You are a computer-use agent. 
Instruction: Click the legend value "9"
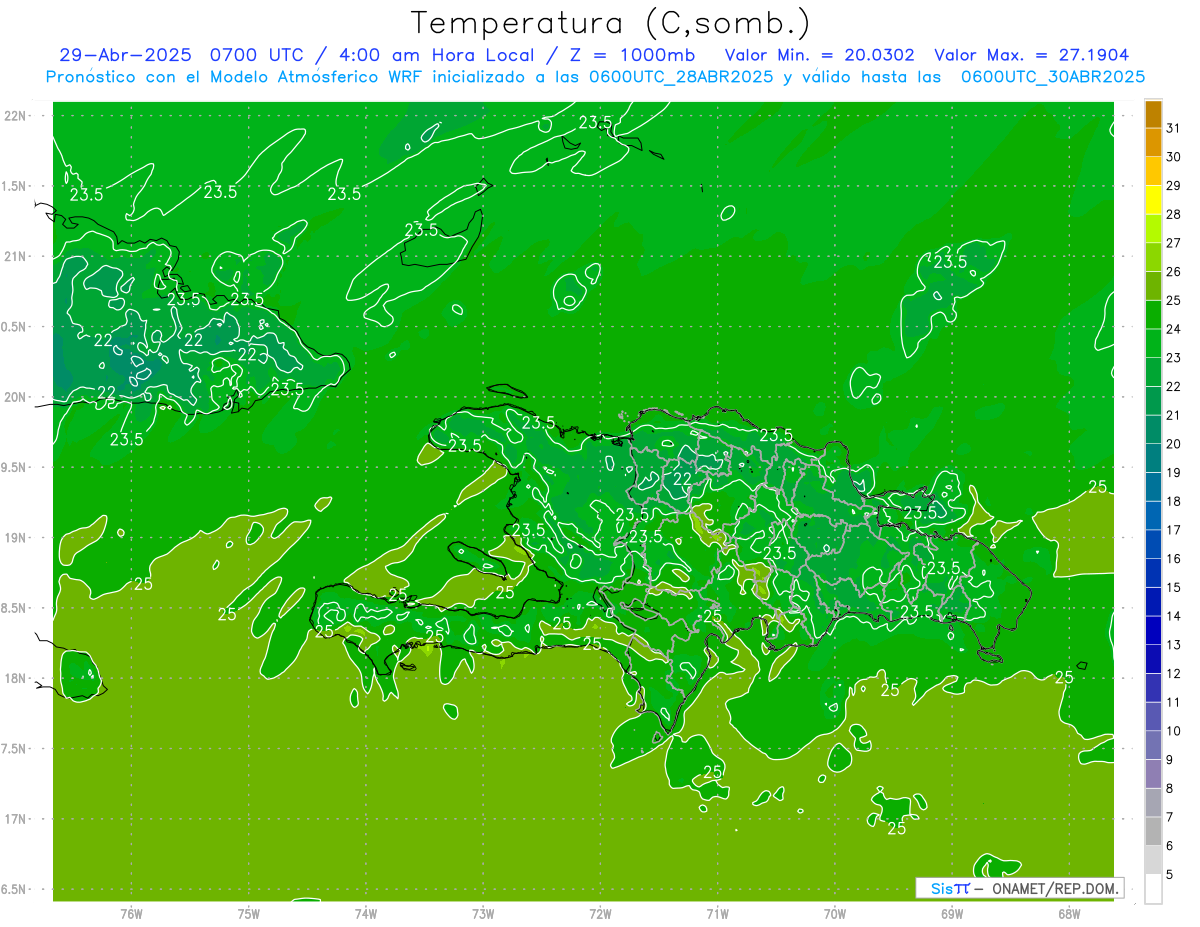click(x=1169, y=760)
